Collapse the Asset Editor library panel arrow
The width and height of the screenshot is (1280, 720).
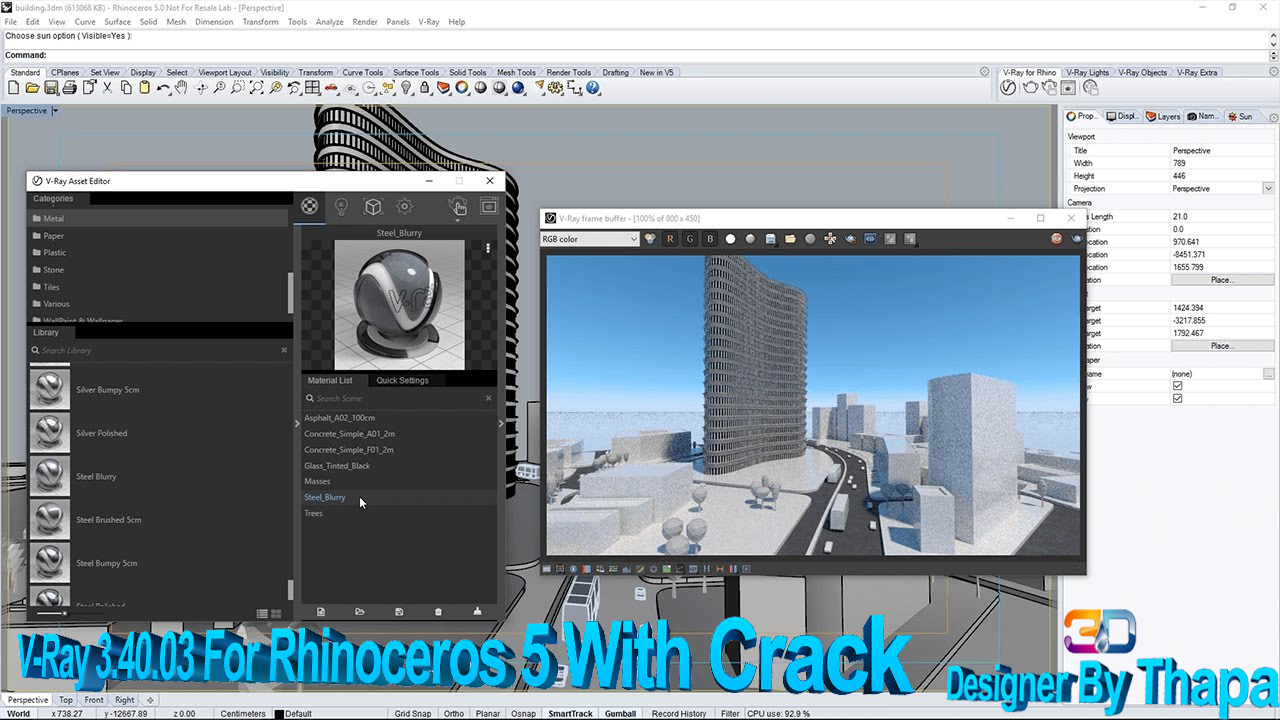click(x=296, y=423)
